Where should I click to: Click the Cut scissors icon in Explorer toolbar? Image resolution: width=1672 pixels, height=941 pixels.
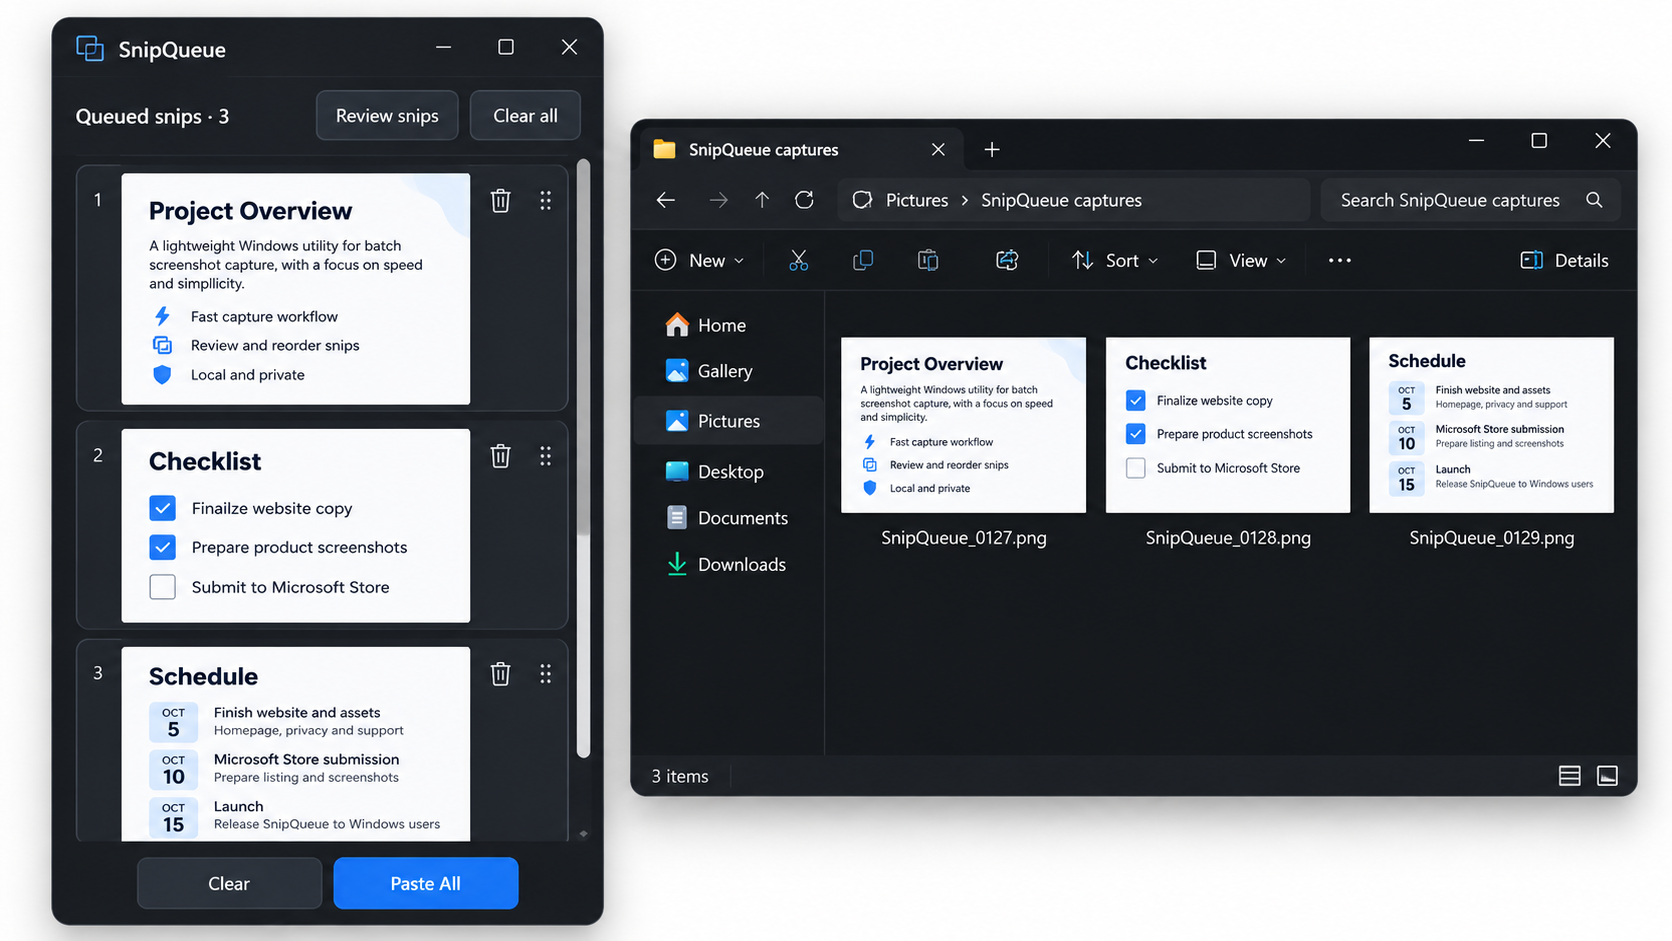pos(798,260)
